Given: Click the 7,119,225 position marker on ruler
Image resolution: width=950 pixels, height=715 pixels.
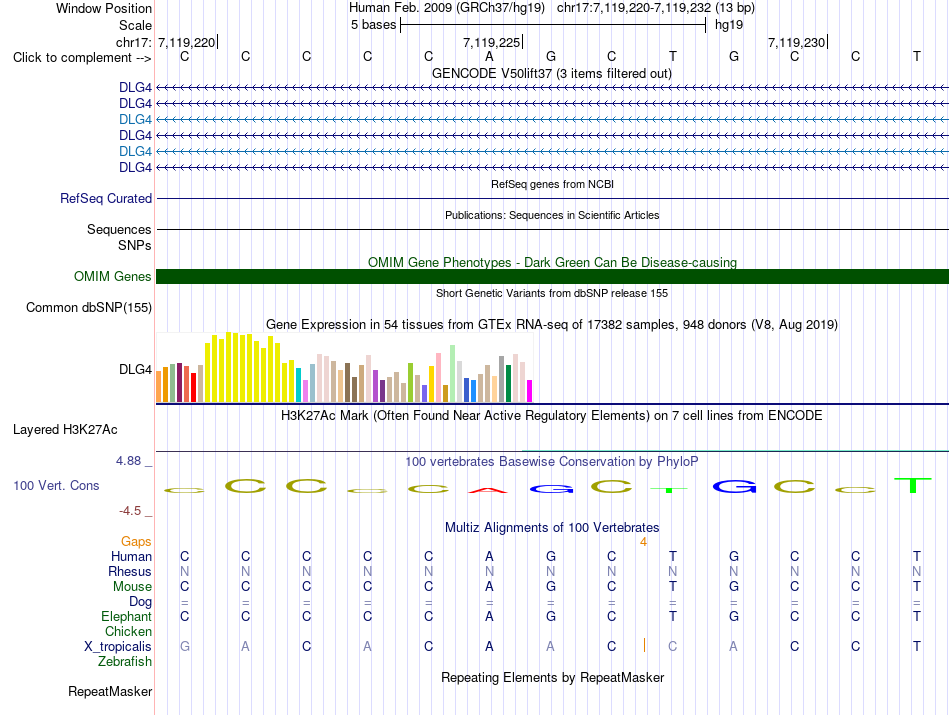Looking at the screenshot, I should [493, 42].
